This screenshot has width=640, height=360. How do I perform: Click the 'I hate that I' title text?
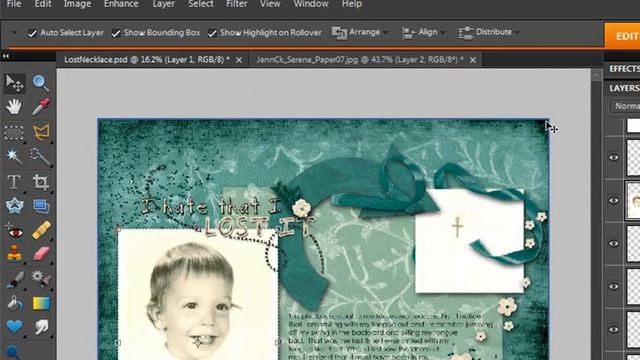[x=211, y=207]
